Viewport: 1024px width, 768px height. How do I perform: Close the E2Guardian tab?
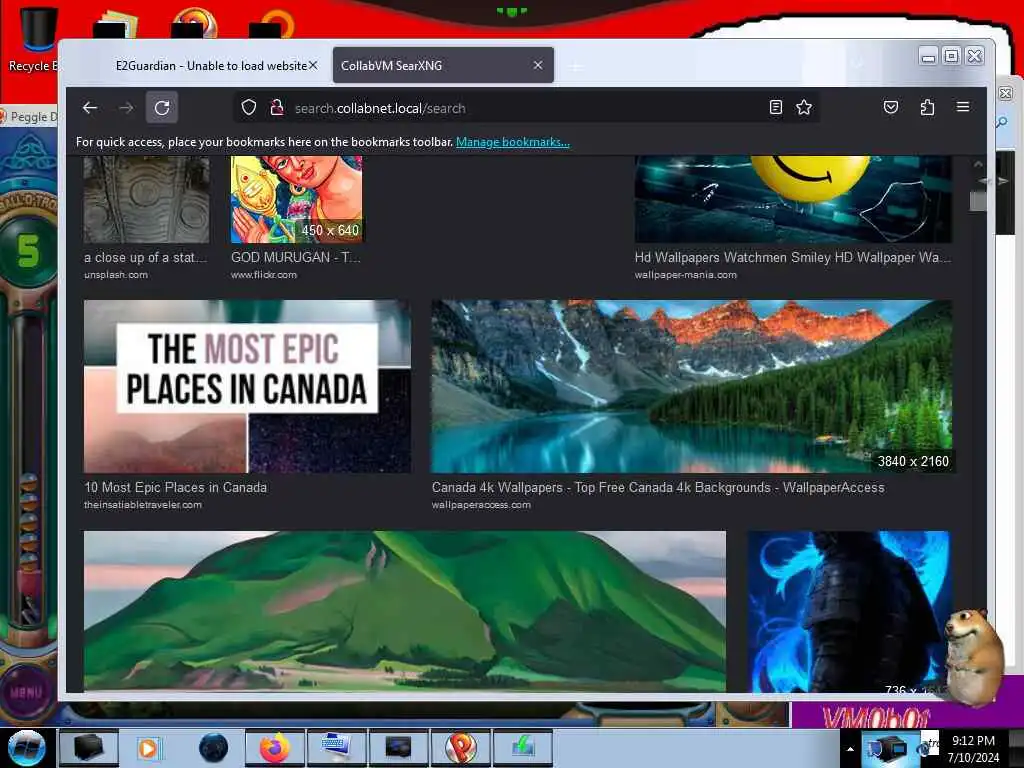313,65
